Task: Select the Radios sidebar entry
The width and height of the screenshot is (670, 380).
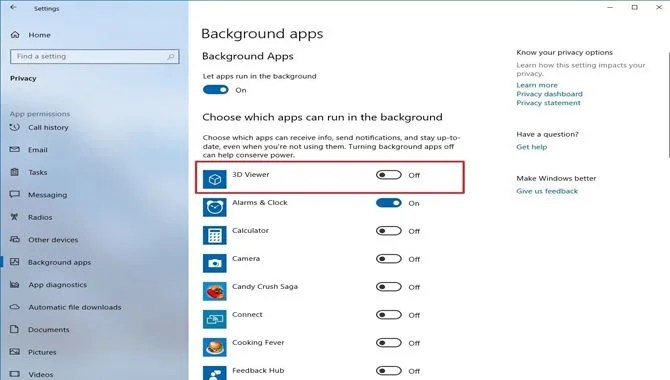Action: tap(40, 217)
